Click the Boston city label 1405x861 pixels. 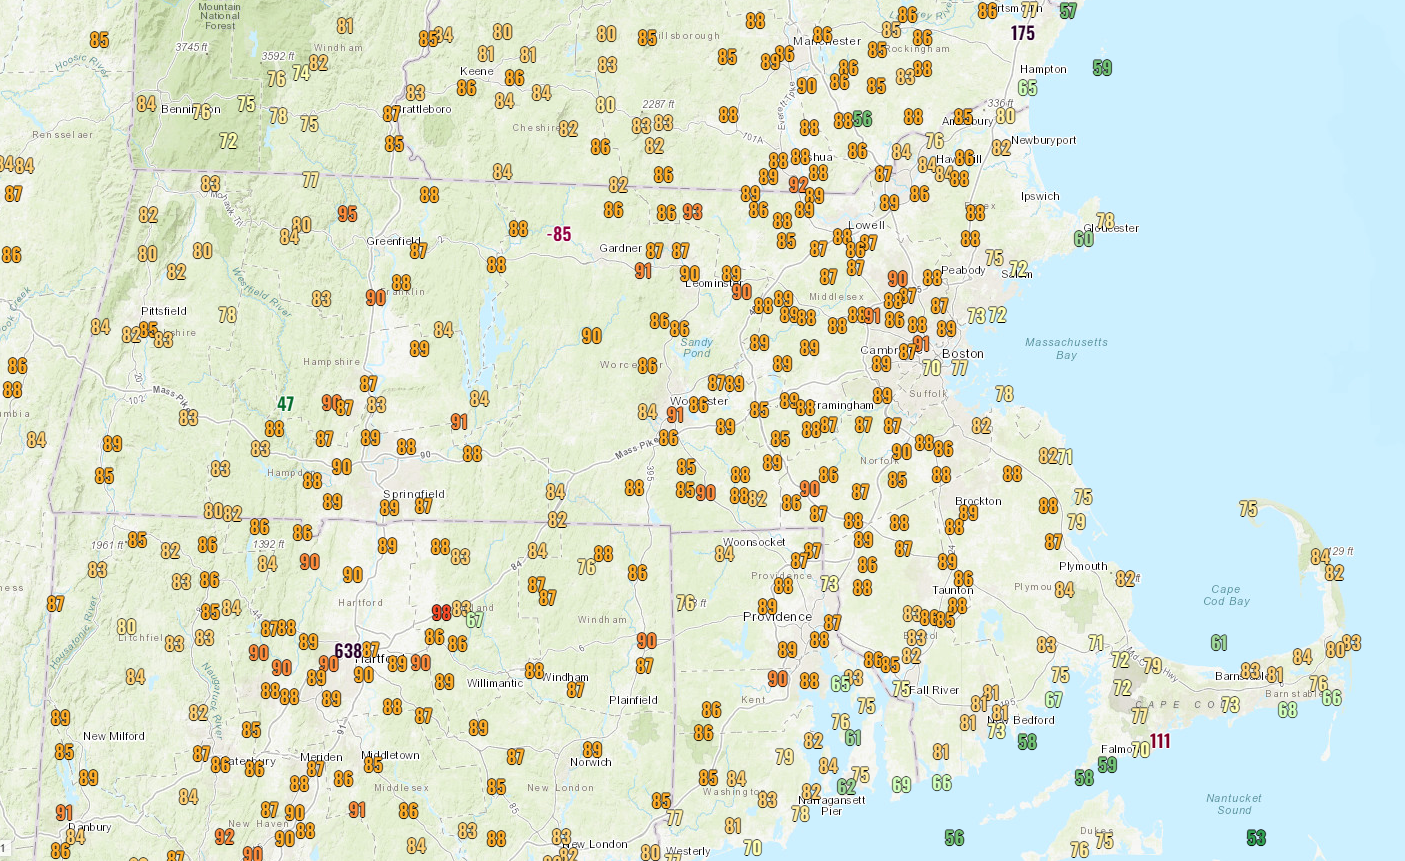coord(963,354)
